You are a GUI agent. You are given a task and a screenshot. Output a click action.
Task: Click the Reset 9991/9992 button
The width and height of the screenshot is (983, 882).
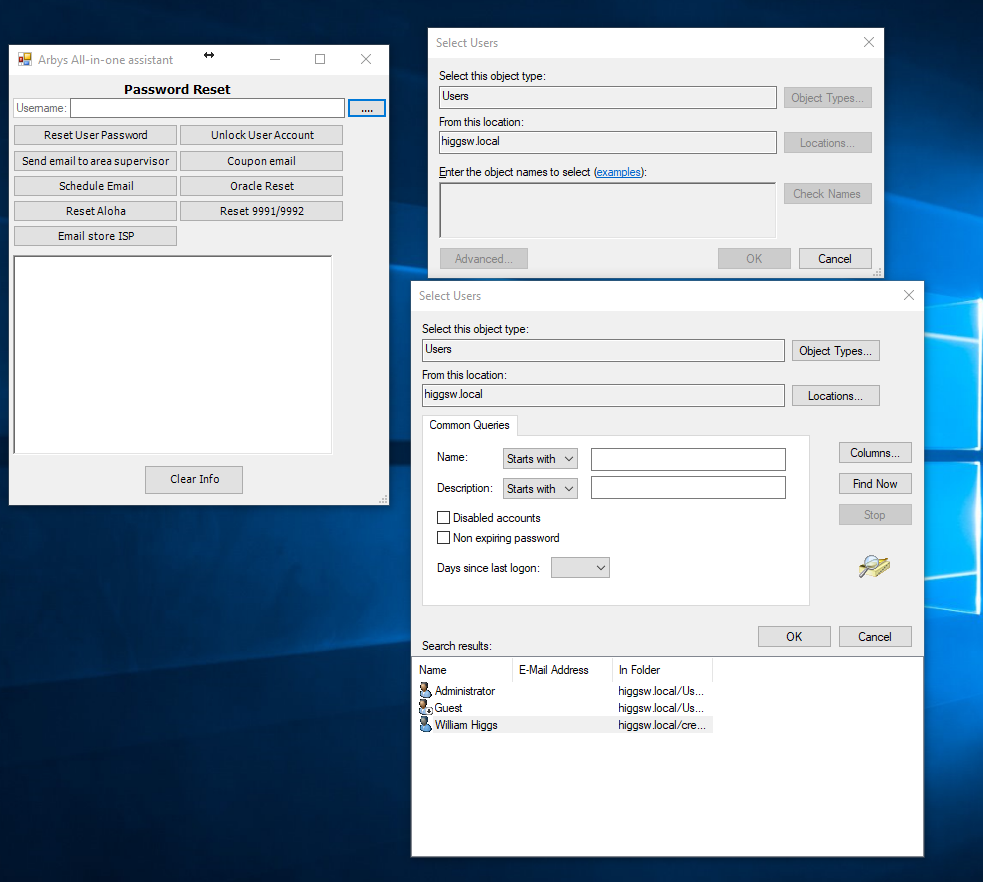coord(261,211)
